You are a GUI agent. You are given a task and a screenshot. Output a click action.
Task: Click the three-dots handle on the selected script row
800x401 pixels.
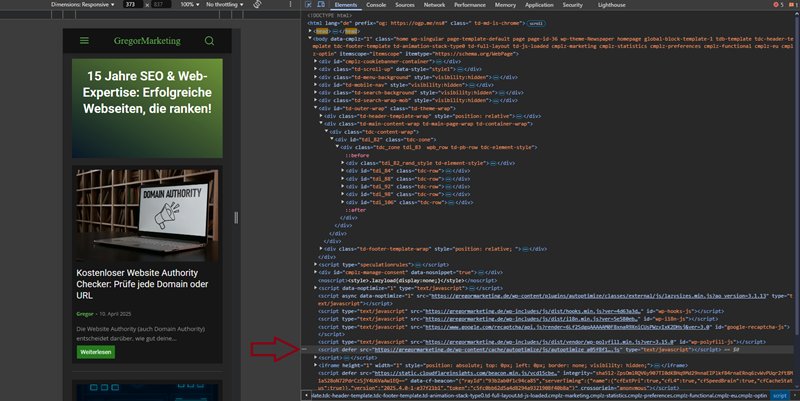(304, 349)
